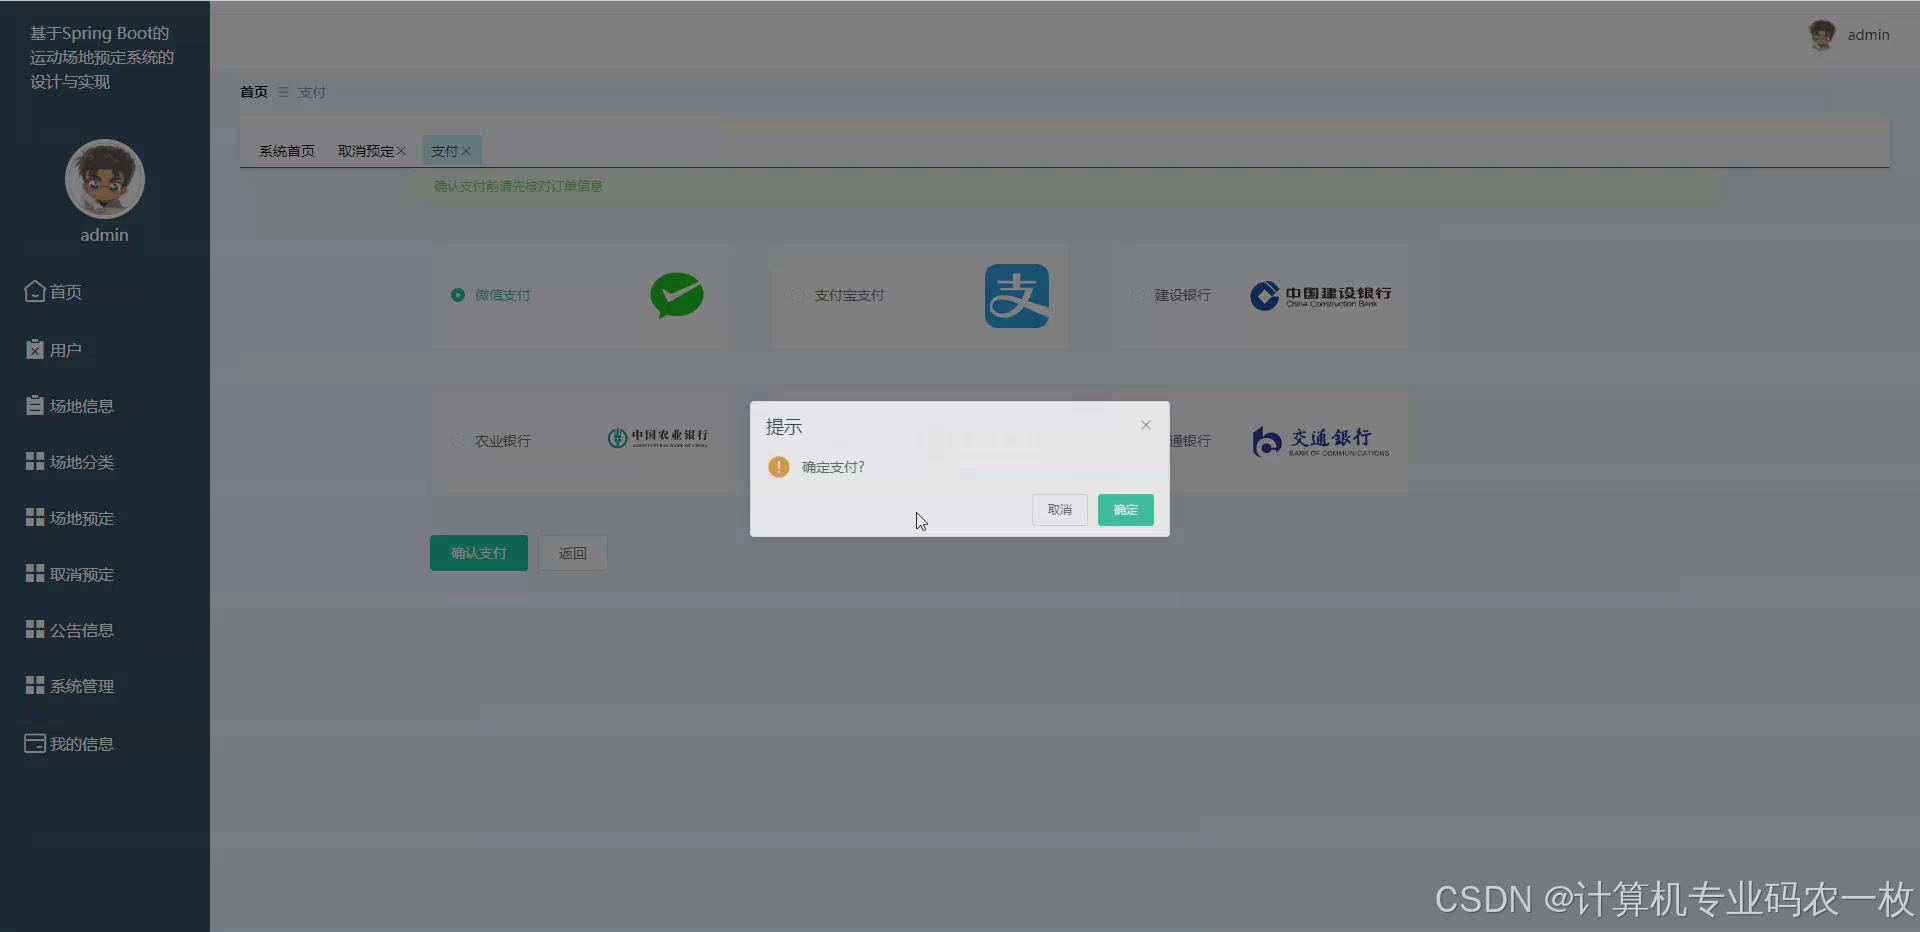
Task: Click the 确认支付前请先核对订单信息 notice text
Action: pyautogui.click(x=518, y=186)
